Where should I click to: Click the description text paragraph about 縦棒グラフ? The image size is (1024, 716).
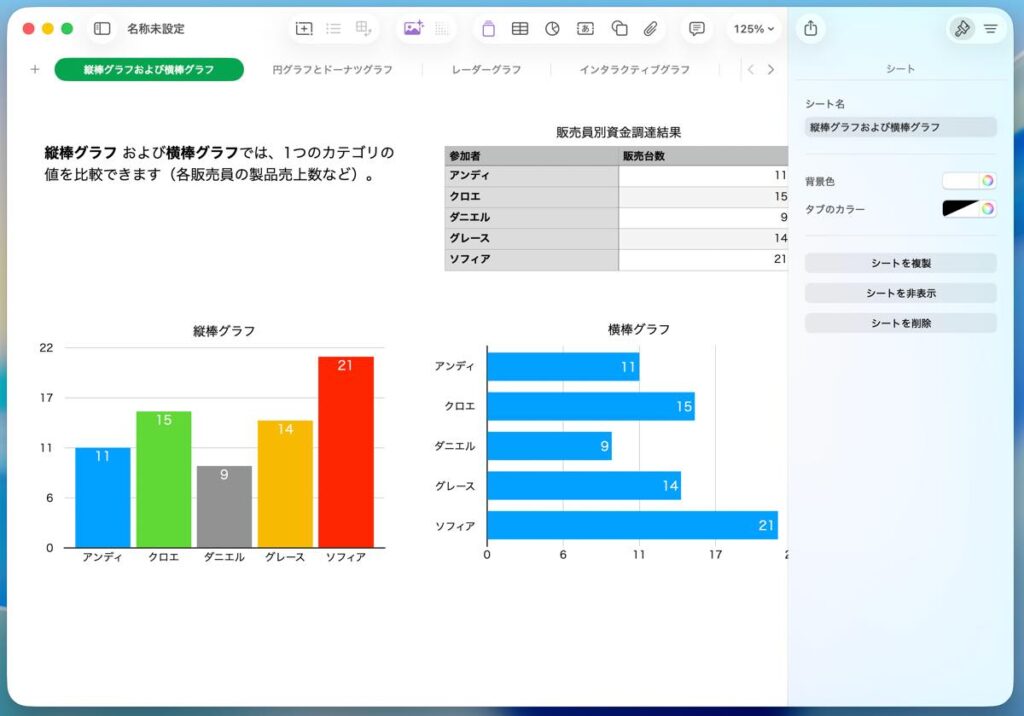pyautogui.click(x=219, y=163)
